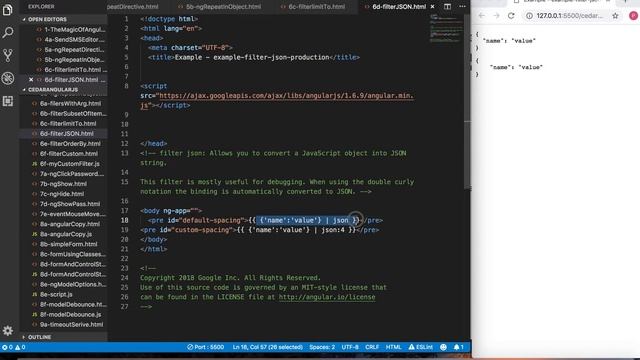
Task: Follow the angularjs googleapis script URL
Action: [x=286, y=96]
